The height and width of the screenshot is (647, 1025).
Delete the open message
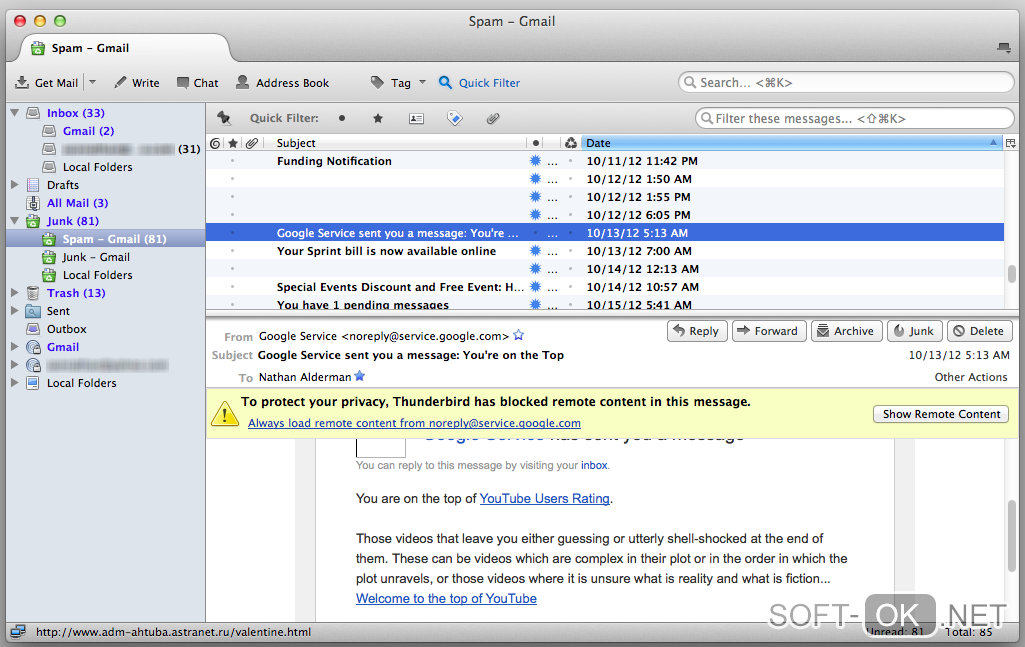pyautogui.click(x=979, y=331)
